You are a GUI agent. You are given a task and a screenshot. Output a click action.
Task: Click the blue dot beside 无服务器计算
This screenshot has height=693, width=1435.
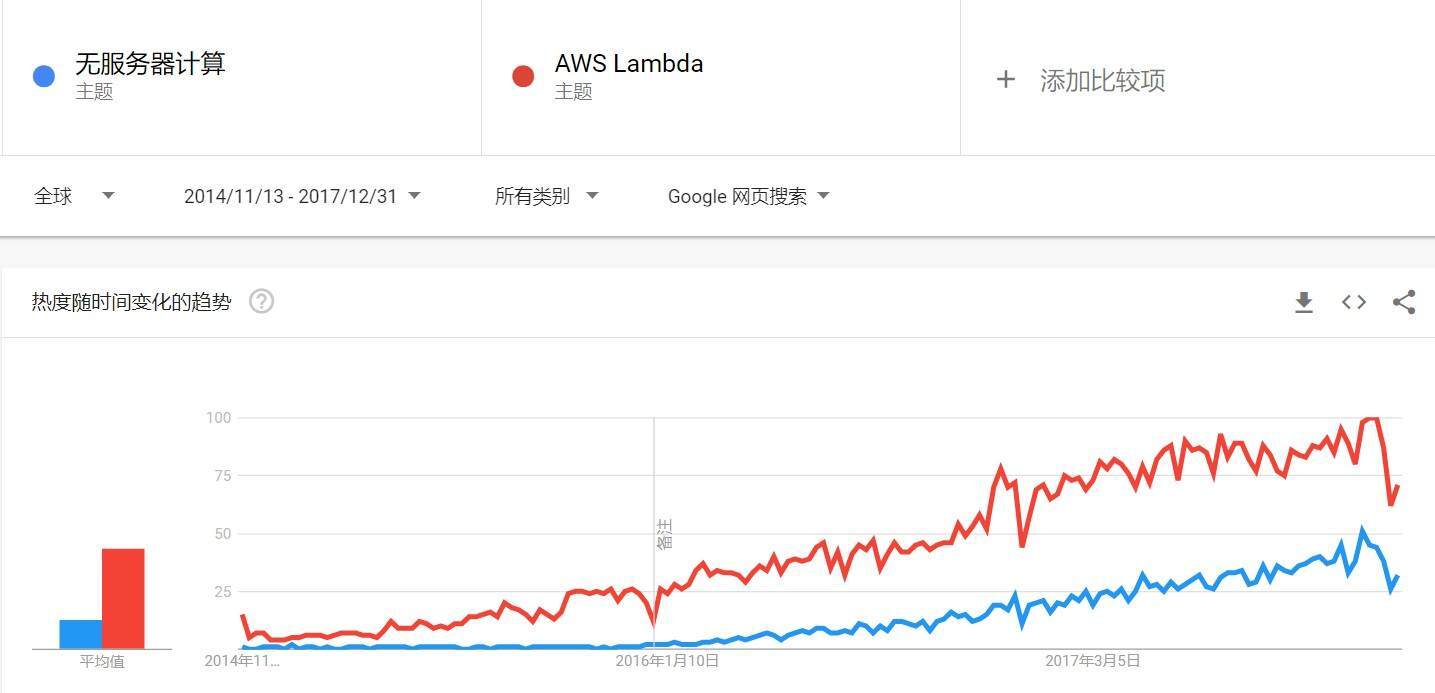pos(44,76)
